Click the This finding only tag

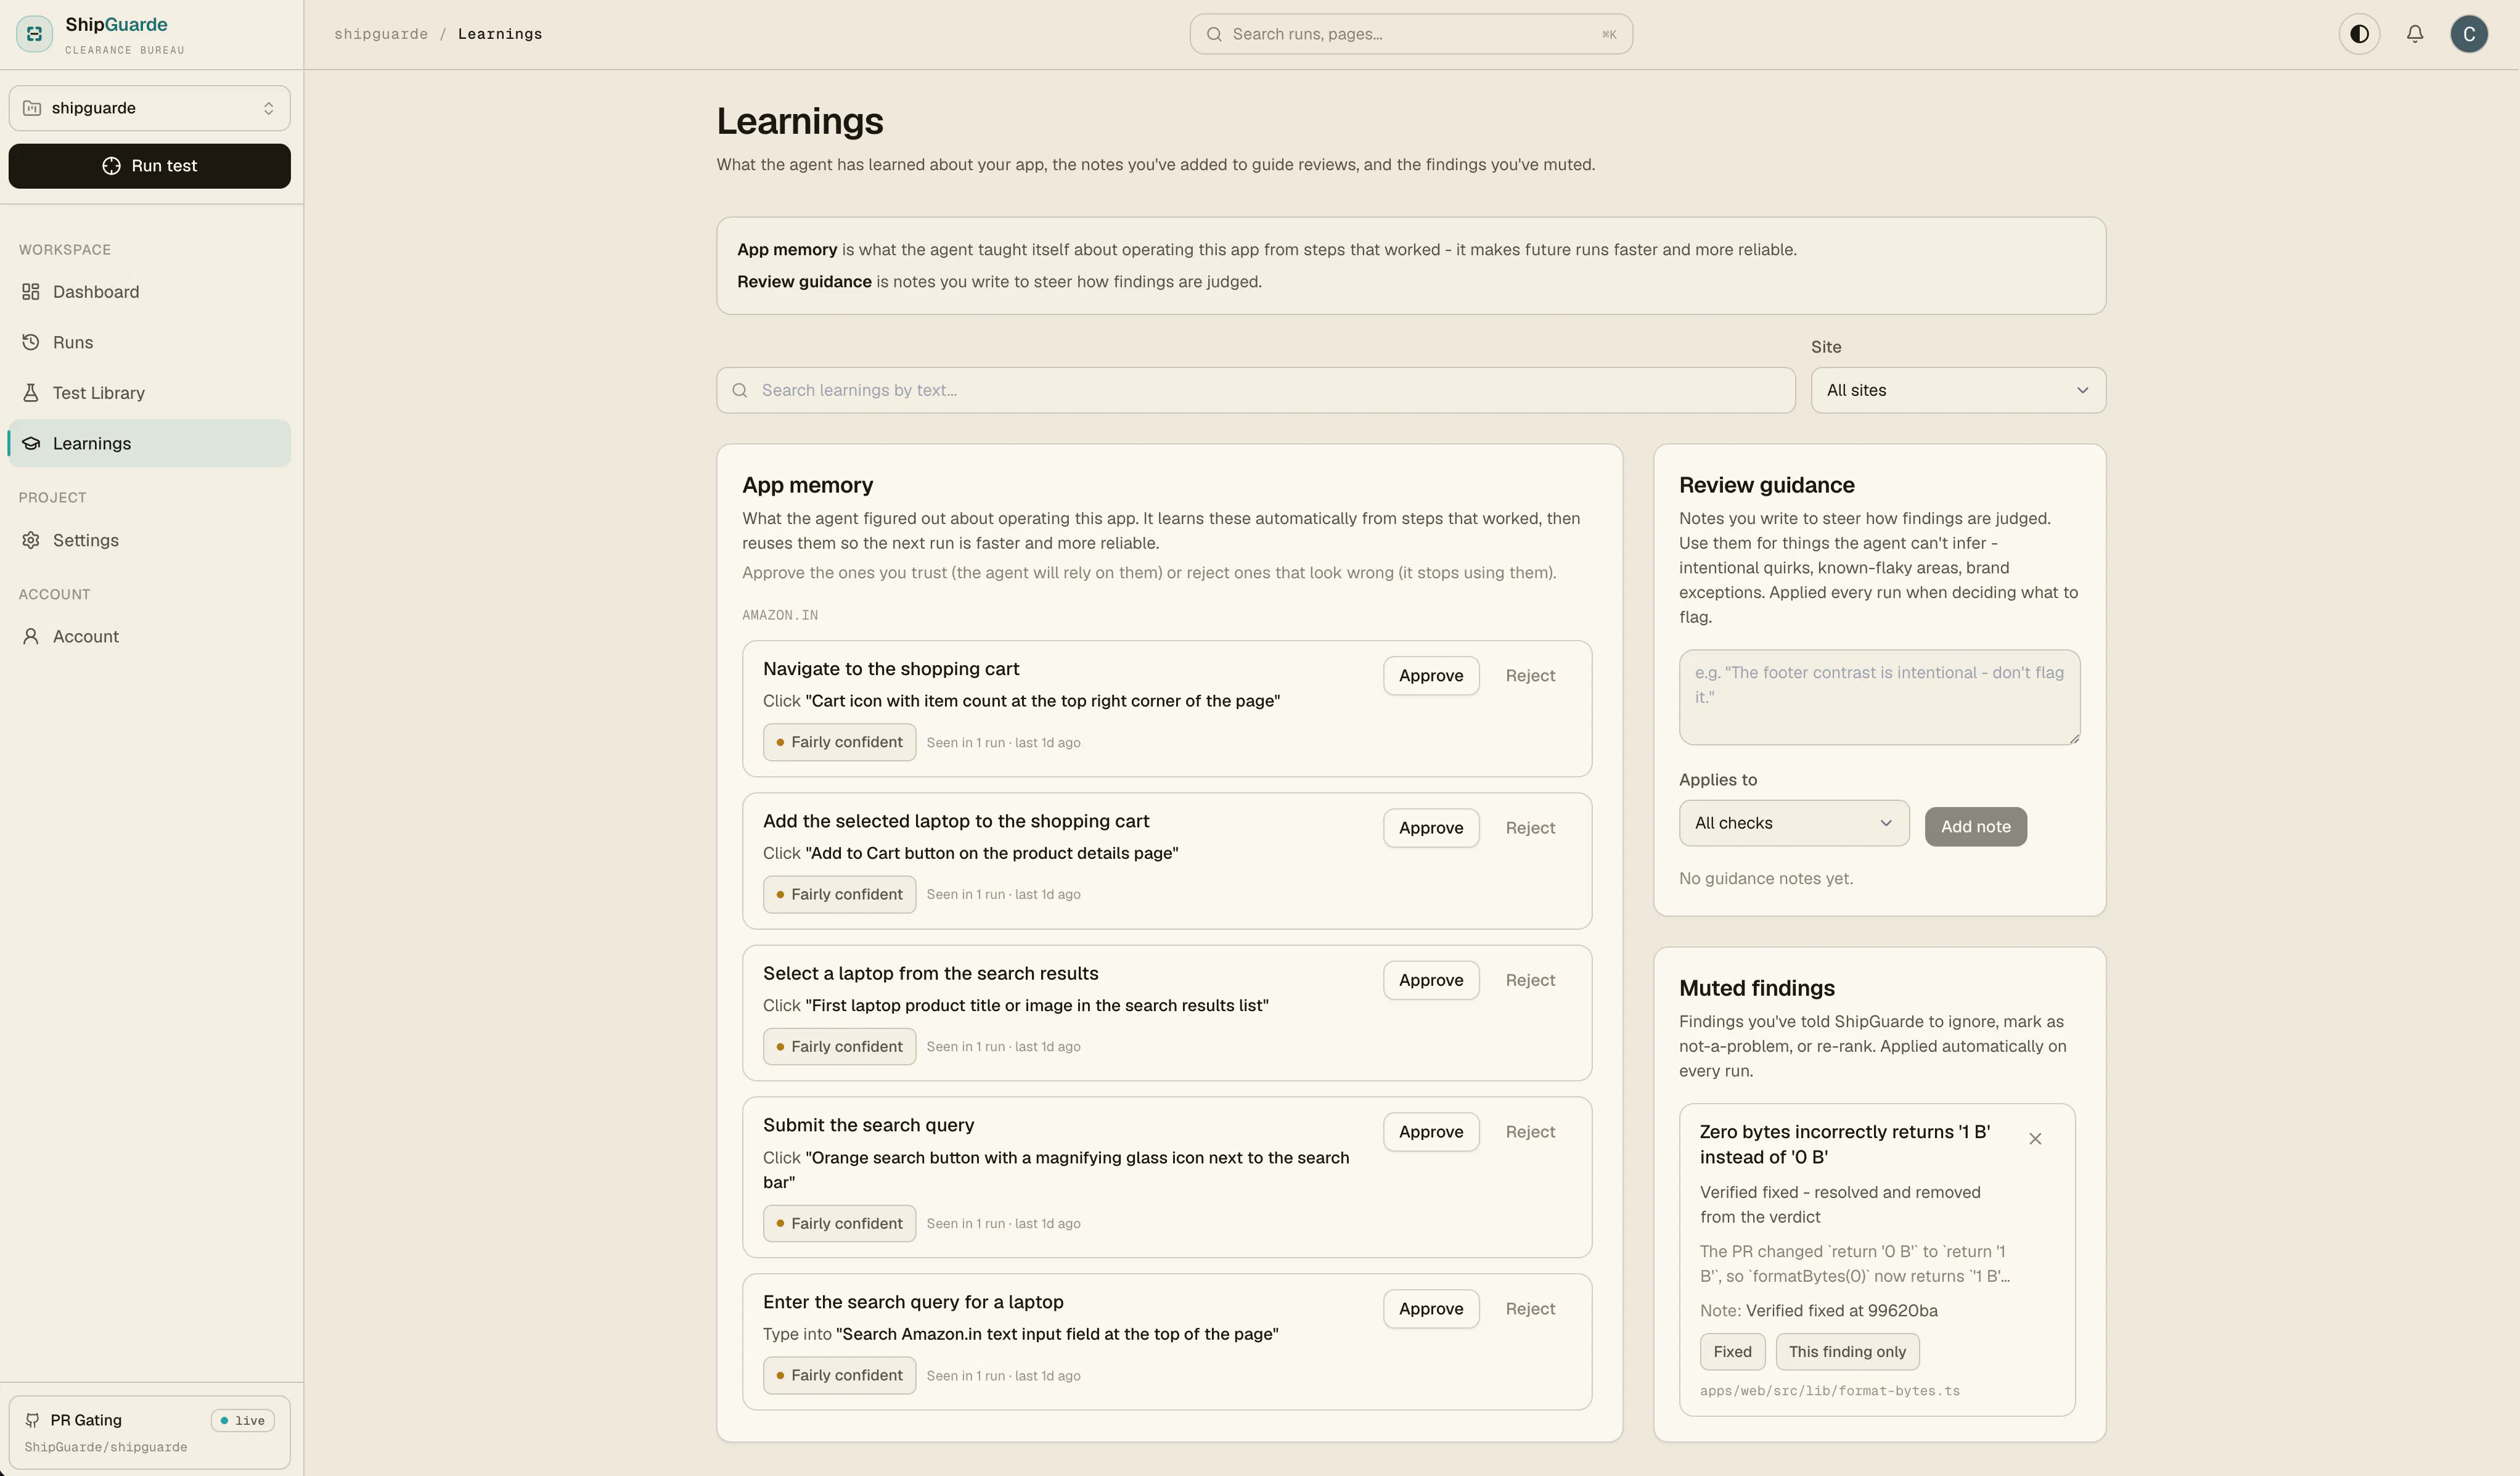click(x=1846, y=1352)
